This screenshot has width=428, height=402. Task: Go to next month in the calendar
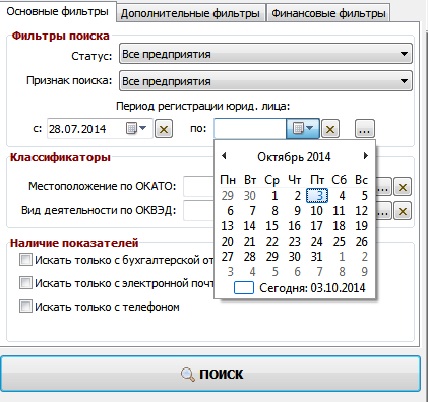click(366, 156)
